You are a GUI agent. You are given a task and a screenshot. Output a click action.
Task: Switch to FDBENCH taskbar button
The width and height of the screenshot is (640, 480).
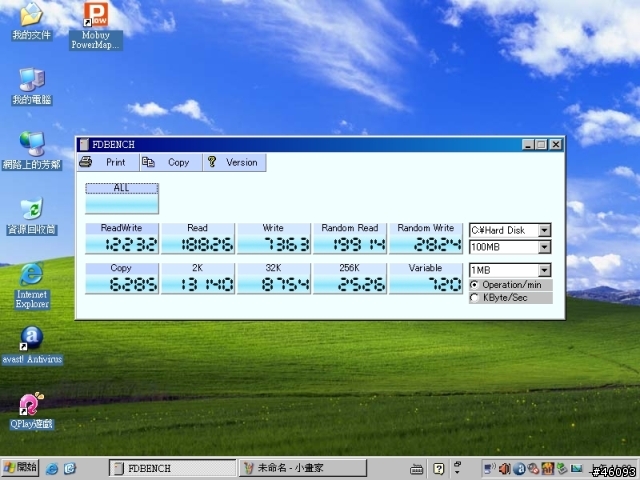[173, 468]
